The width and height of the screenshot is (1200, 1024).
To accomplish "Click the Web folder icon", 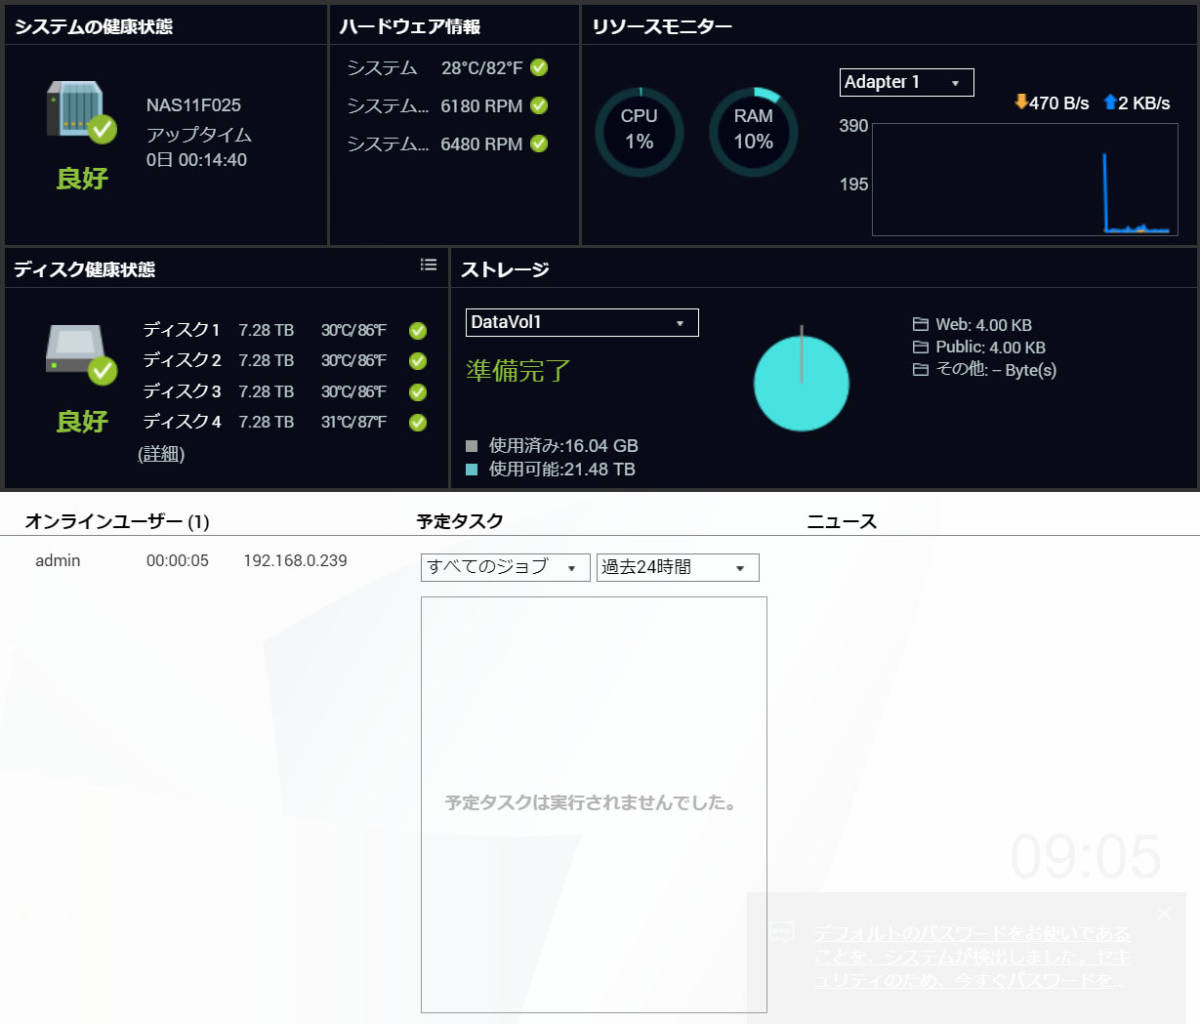I will [x=920, y=324].
